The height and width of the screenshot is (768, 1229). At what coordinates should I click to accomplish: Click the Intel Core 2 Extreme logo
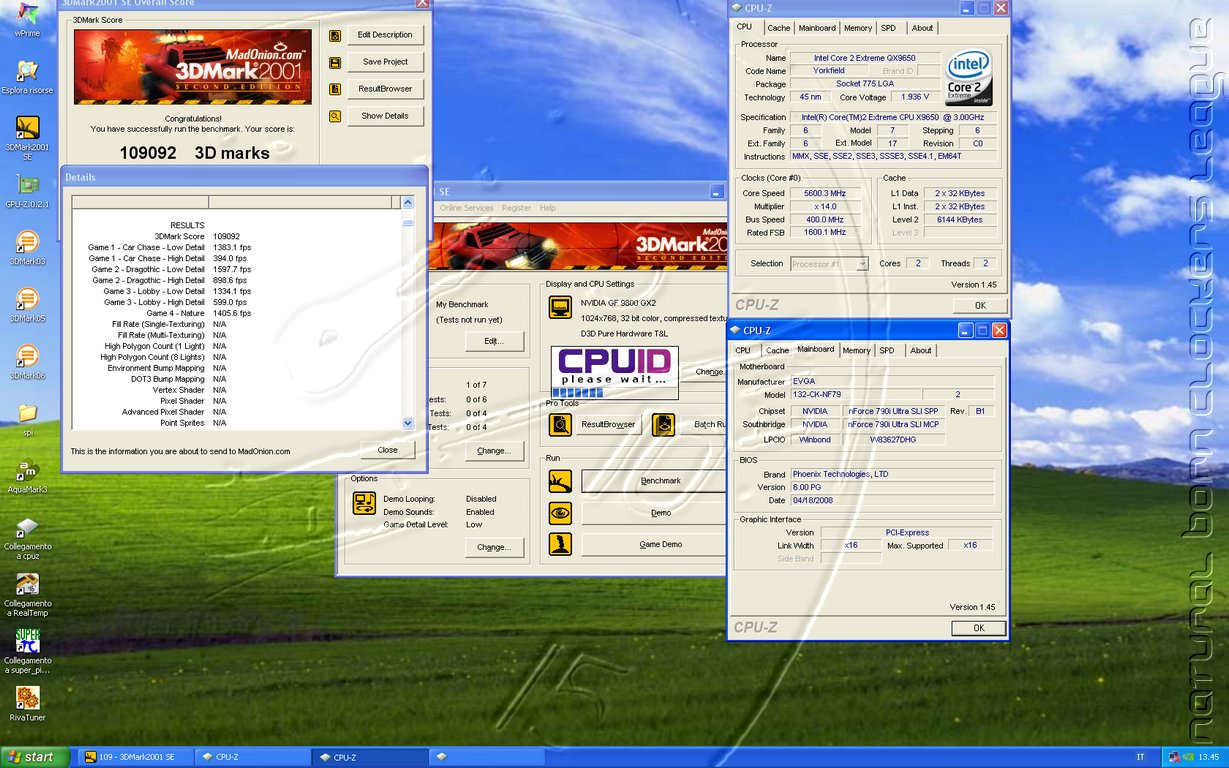point(970,77)
